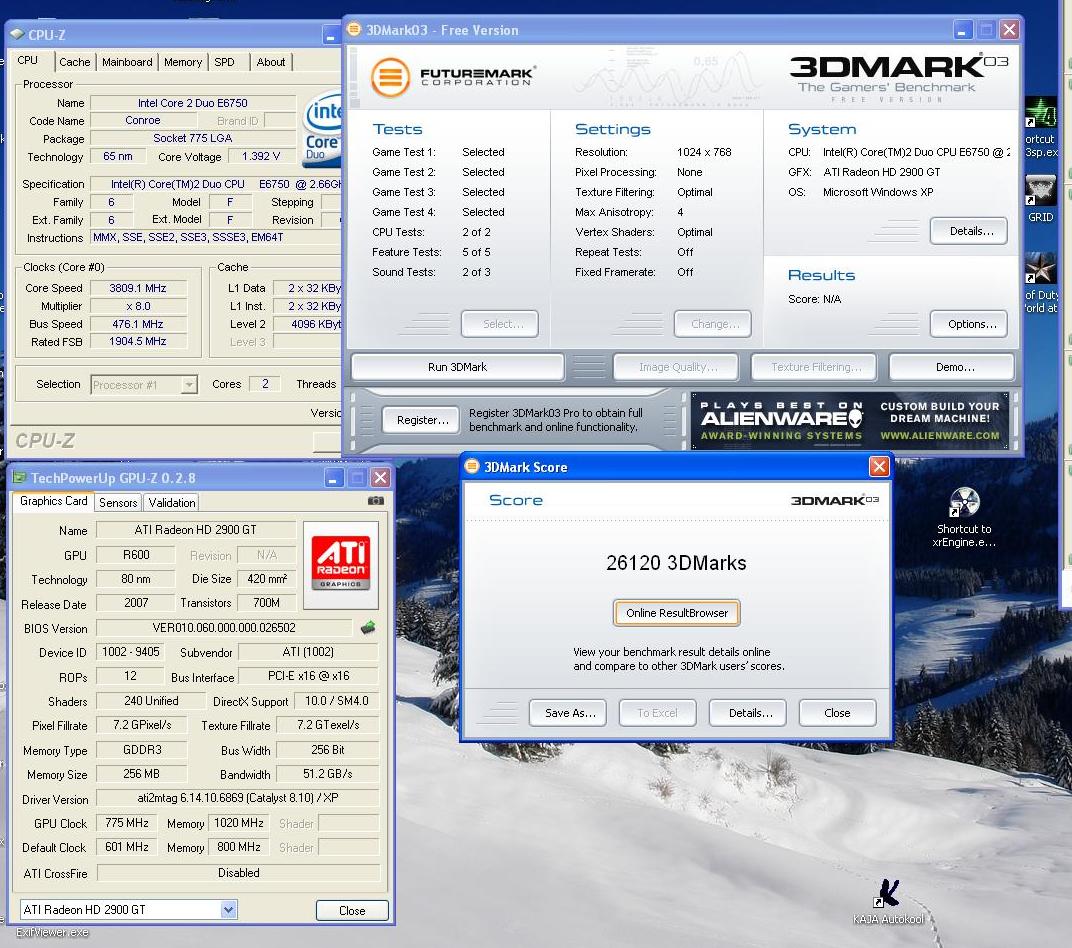Click the GPU-Z screenshot camera icon
The height and width of the screenshot is (948, 1072).
[375, 501]
